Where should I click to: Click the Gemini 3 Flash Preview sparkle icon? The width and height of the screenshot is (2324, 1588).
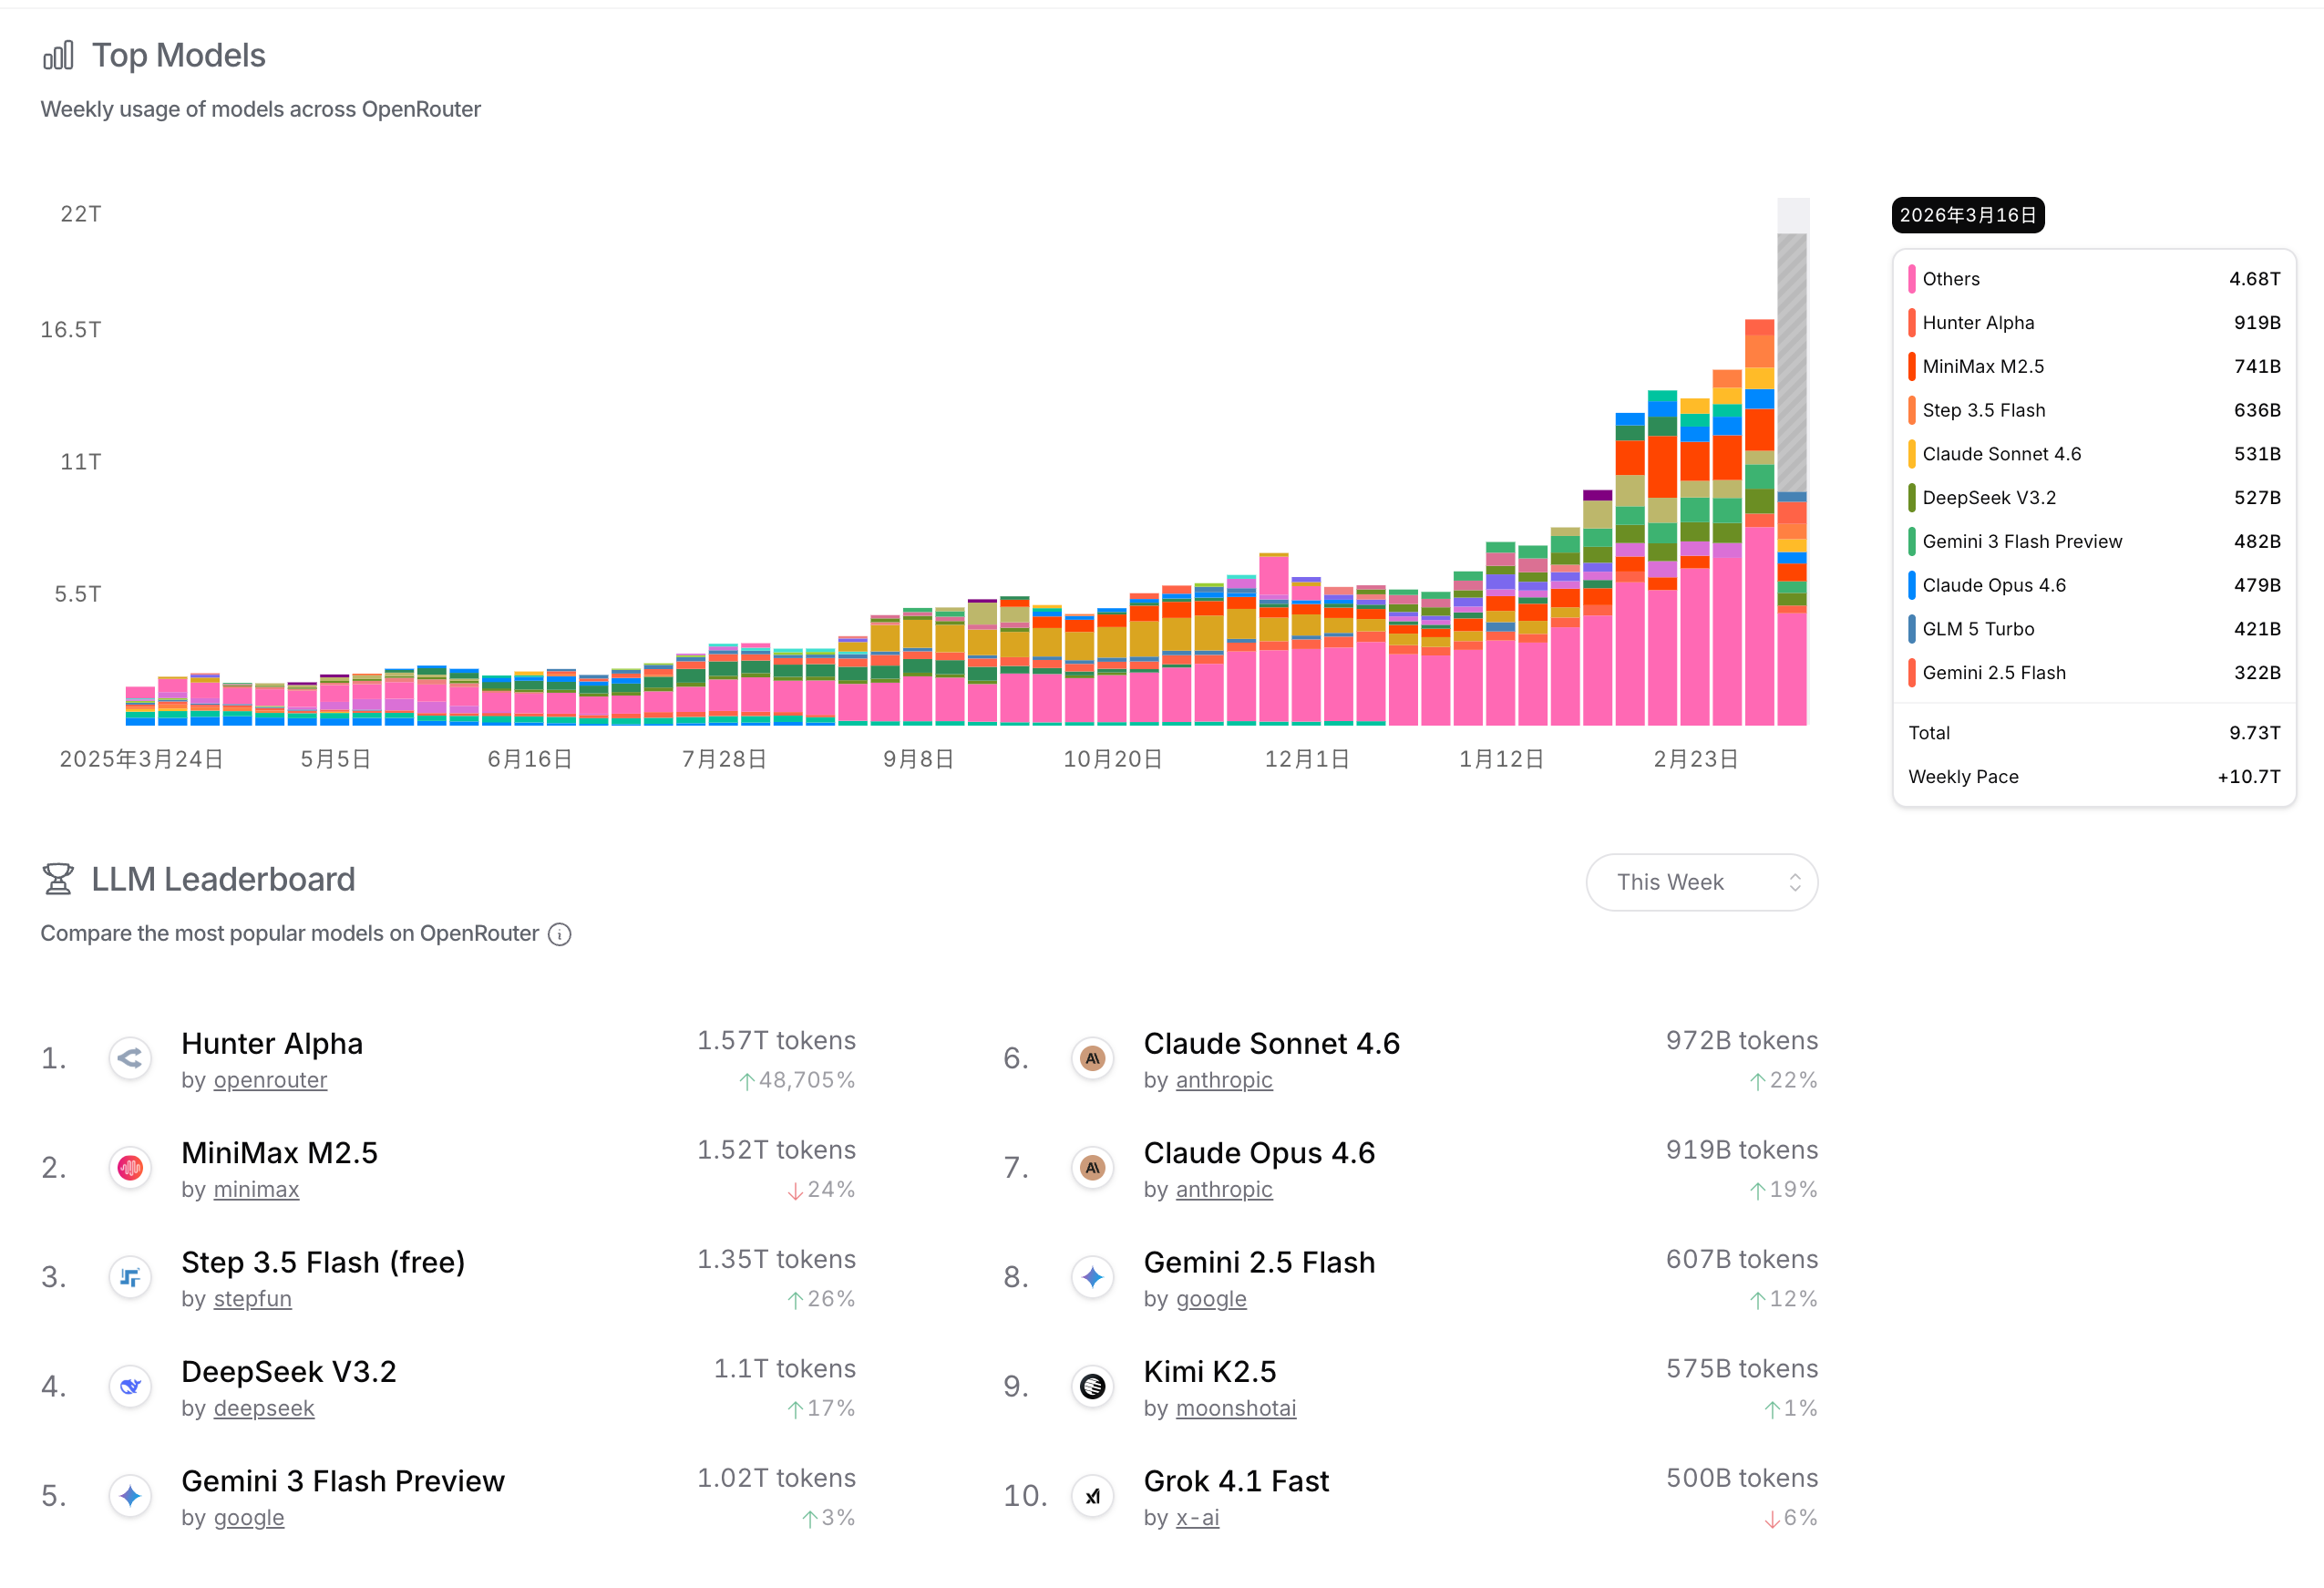point(130,1496)
